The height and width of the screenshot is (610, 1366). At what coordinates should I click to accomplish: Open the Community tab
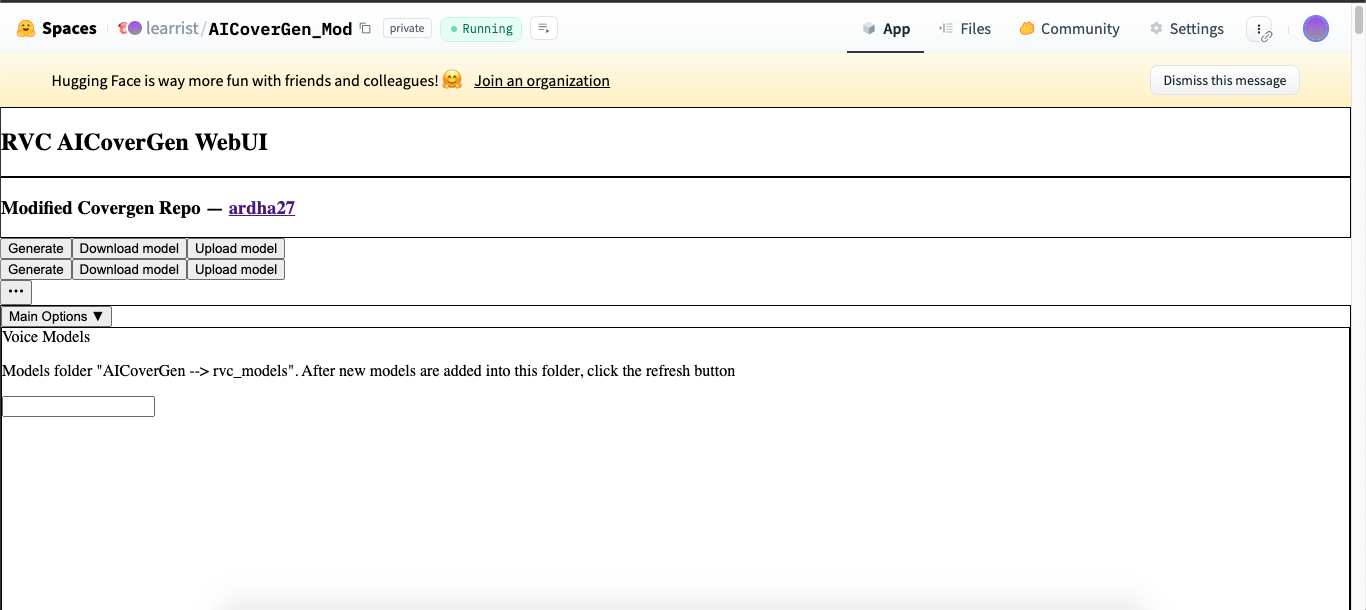1069,28
